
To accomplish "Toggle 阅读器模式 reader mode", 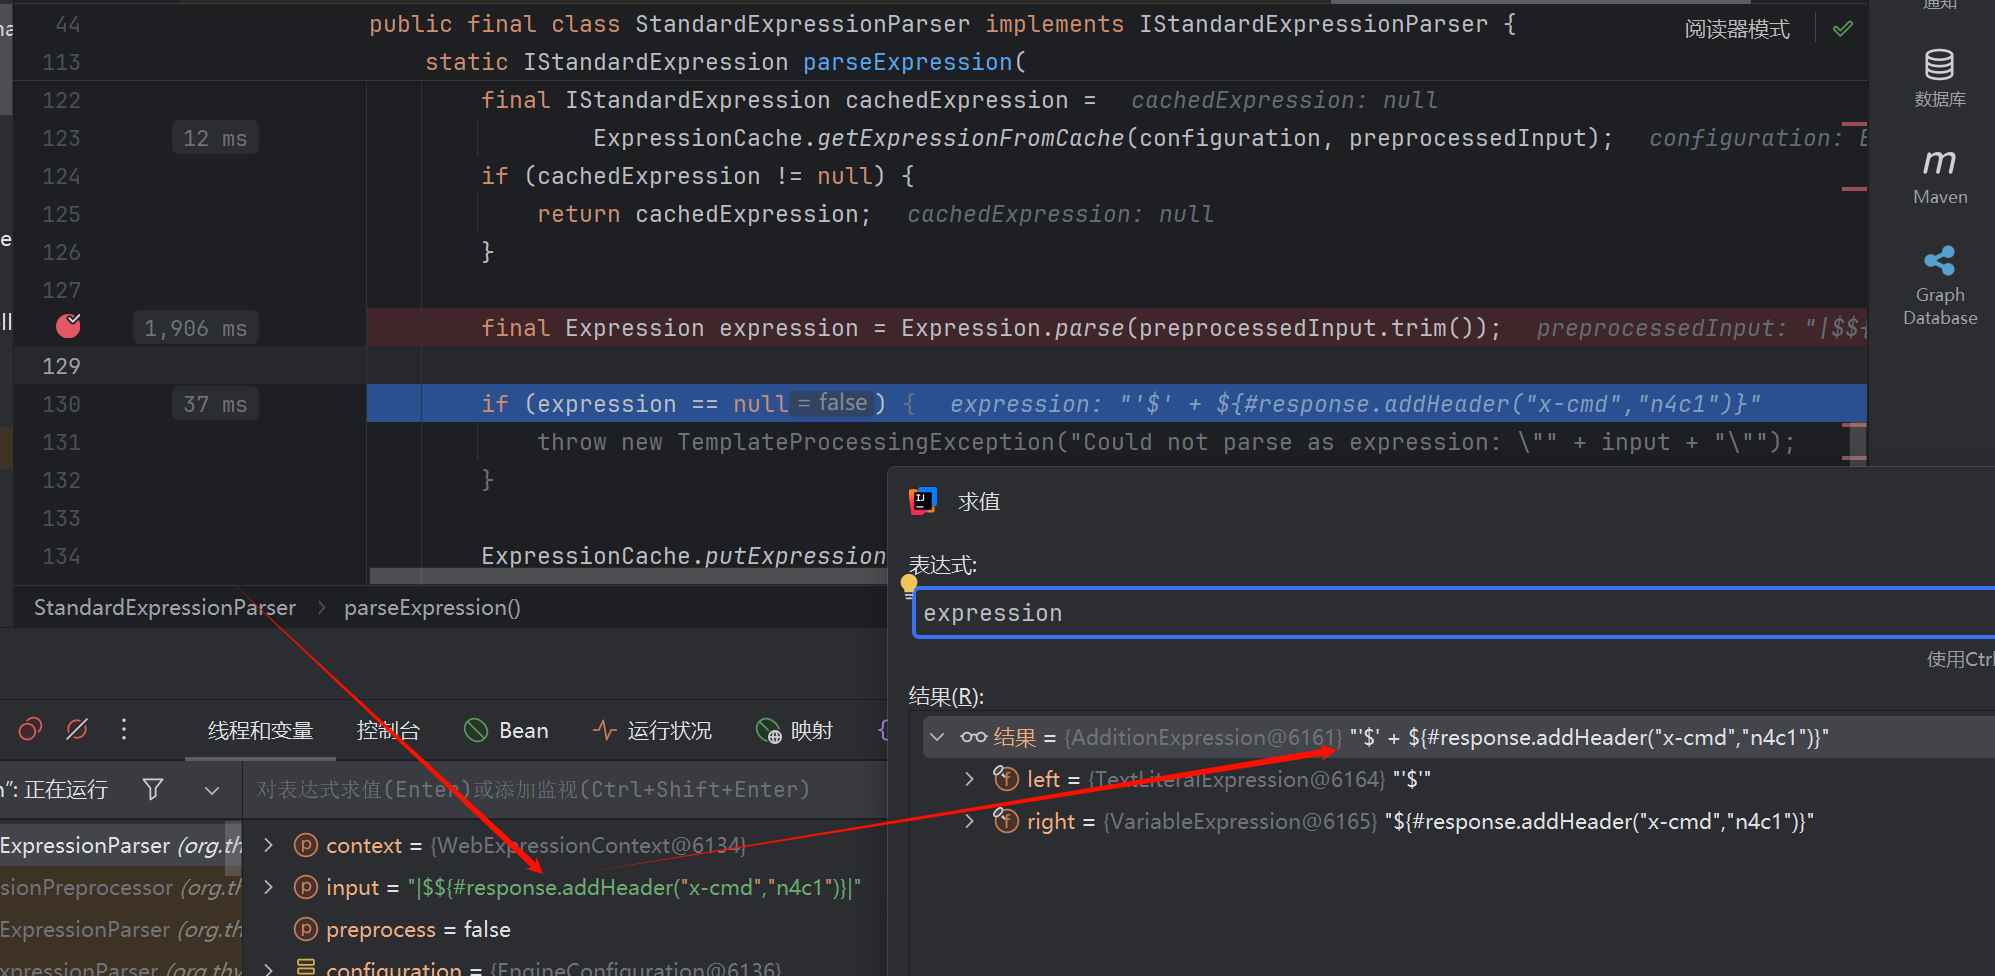I will click(x=1736, y=29).
